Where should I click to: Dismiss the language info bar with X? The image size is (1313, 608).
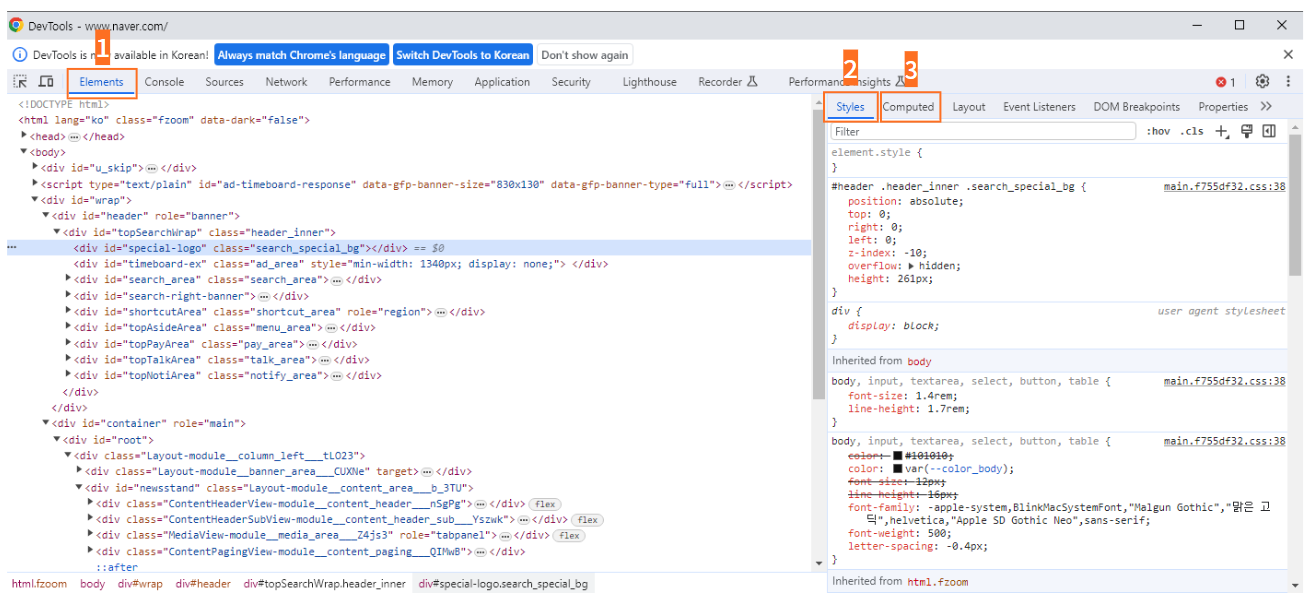(x=1288, y=55)
